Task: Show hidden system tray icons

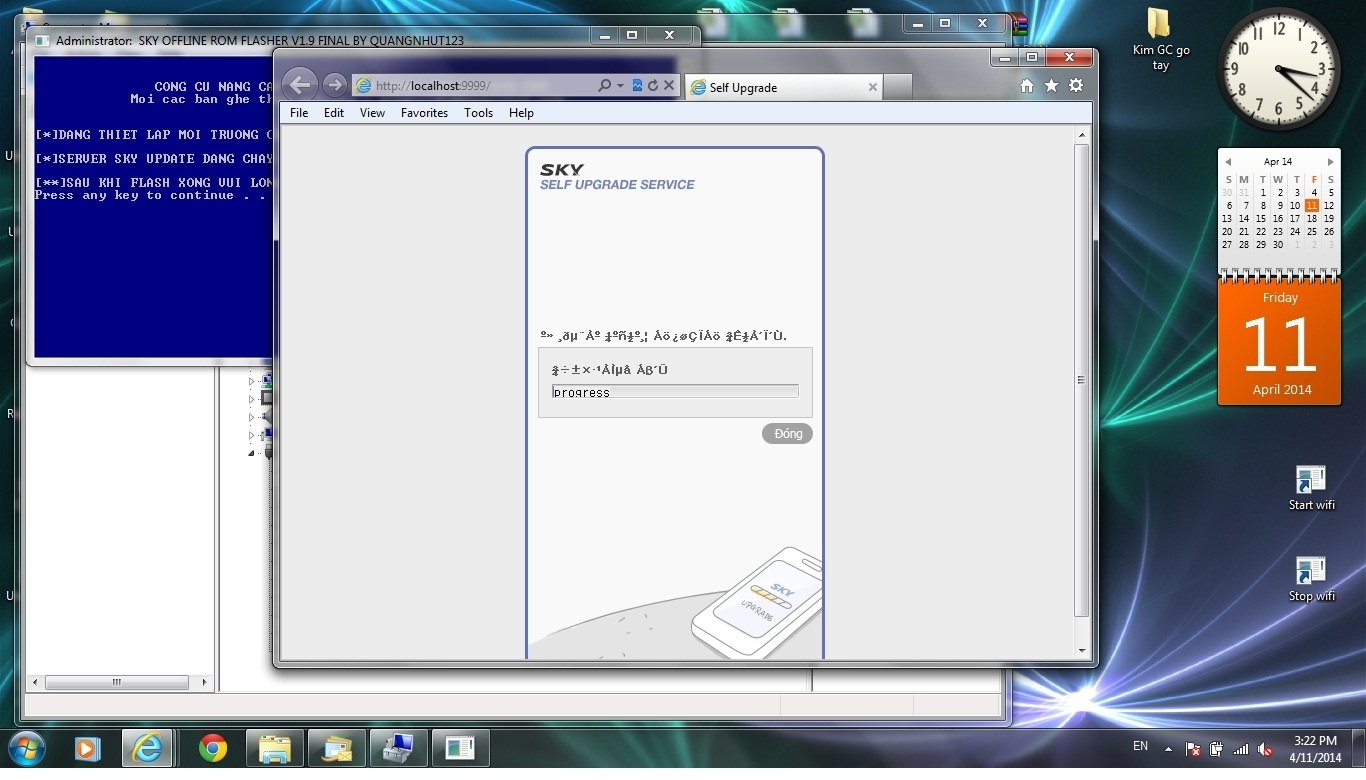Action: pos(1168,748)
